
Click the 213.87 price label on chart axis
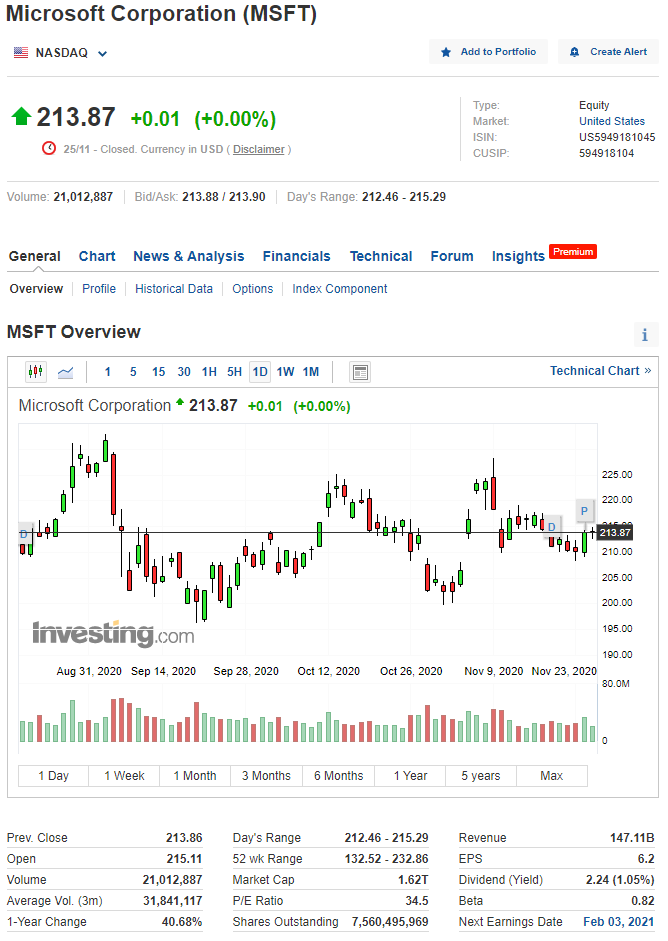tap(615, 533)
